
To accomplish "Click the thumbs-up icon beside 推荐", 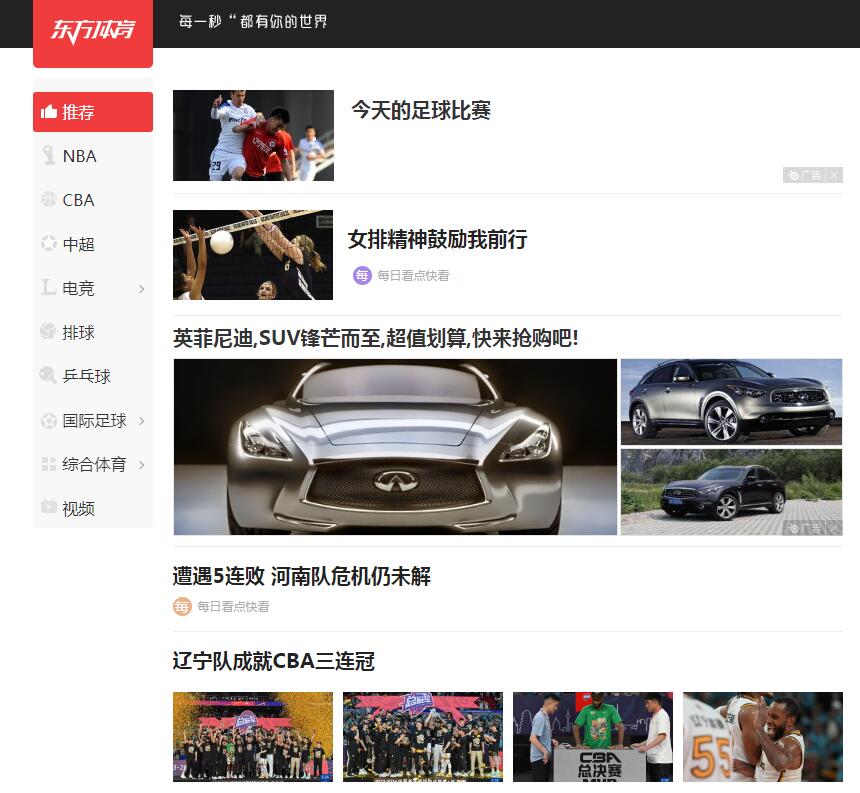I will point(49,112).
